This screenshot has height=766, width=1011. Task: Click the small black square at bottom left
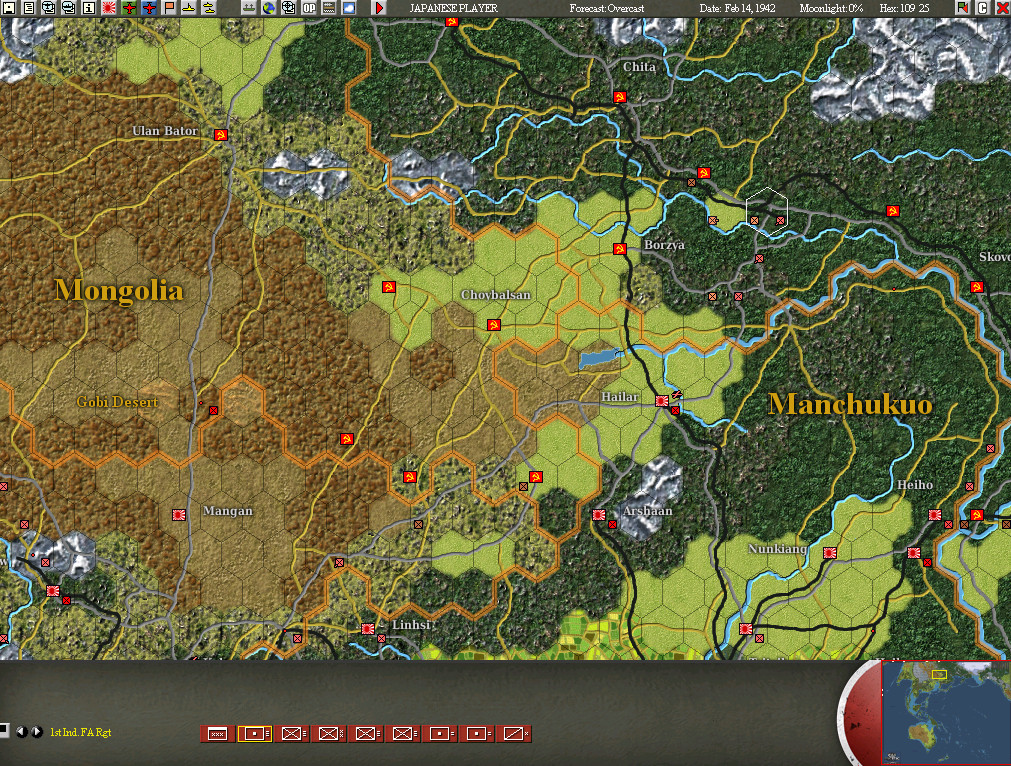[x=4, y=731]
